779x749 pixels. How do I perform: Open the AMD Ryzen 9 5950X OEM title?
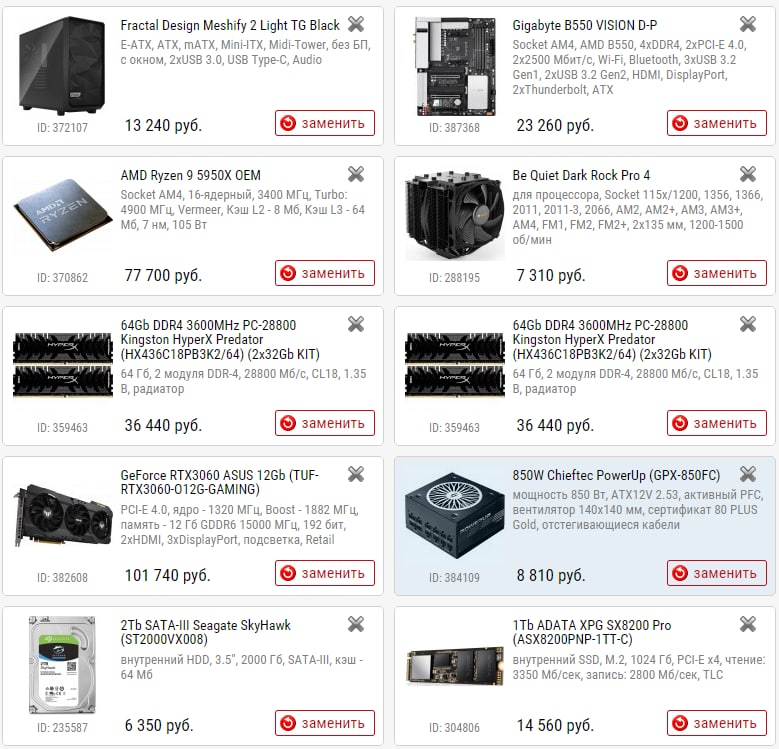190,175
